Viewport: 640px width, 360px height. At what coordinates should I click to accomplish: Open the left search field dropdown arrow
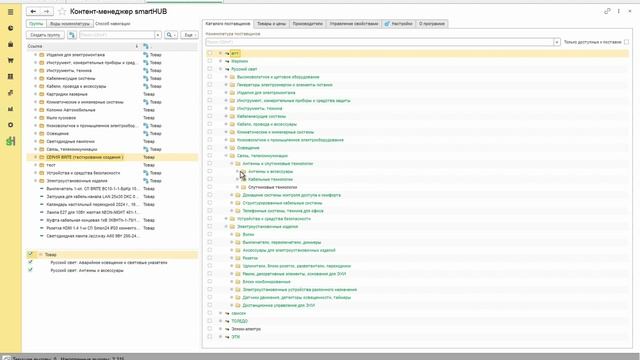(158, 35)
